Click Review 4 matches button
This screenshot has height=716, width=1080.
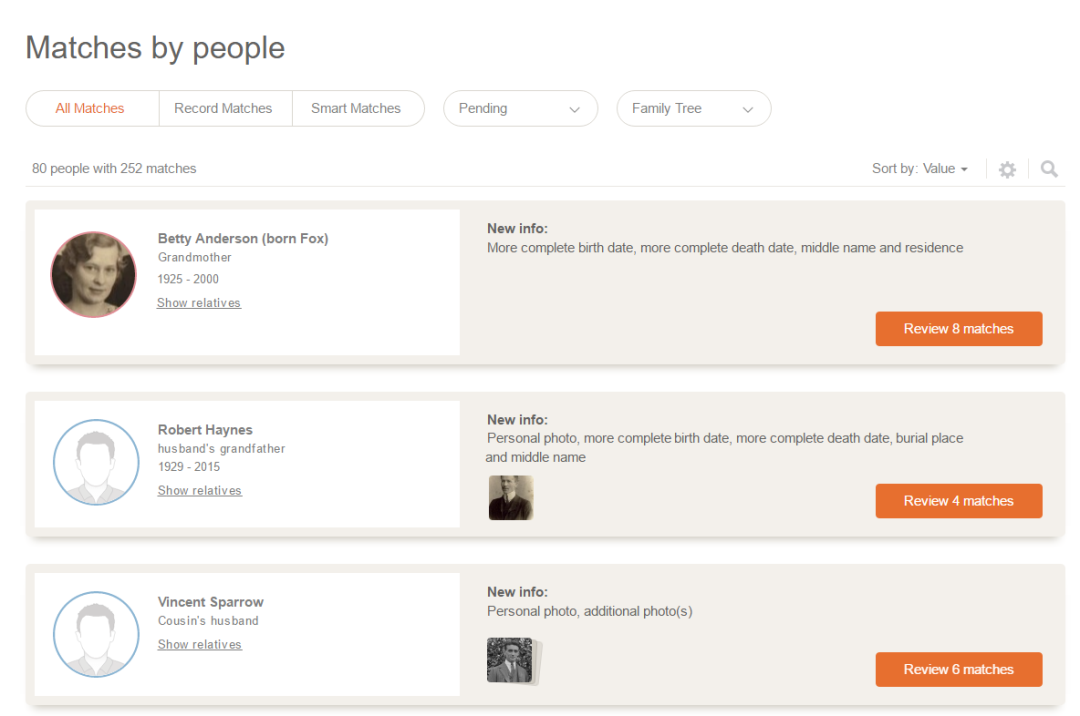pos(958,501)
